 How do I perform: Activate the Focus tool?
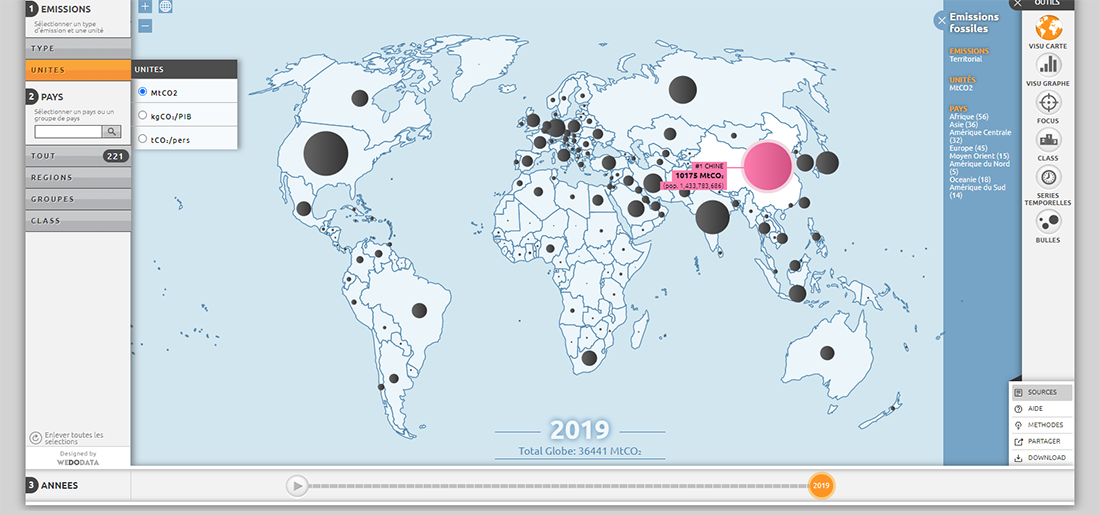click(1048, 103)
